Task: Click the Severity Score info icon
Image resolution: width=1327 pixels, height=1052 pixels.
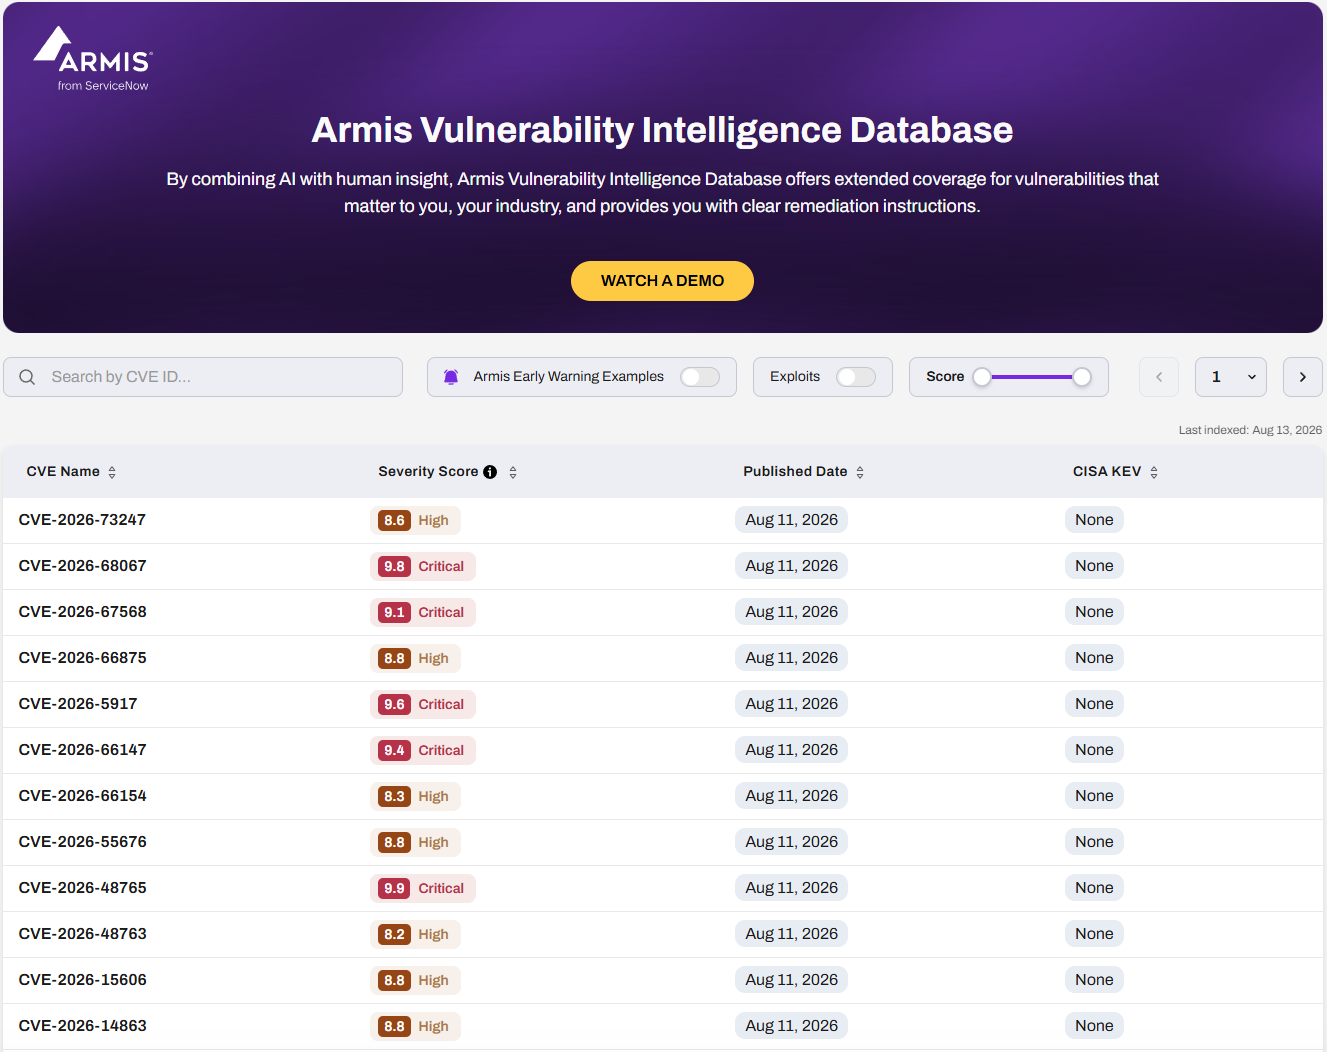Action: tap(490, 472)
